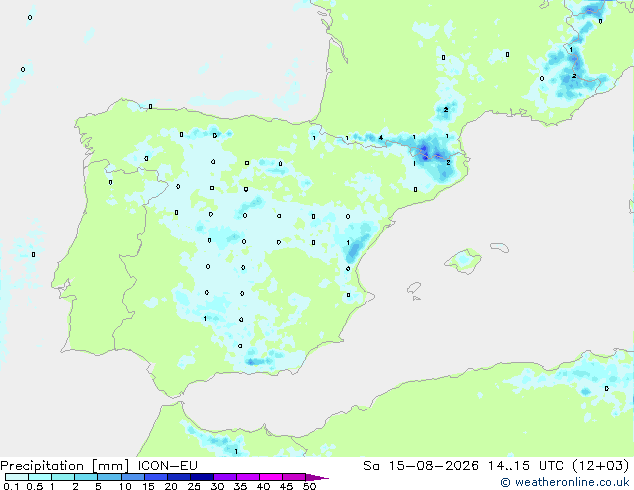Click the '20' legend scale label

tap(171, 486)
